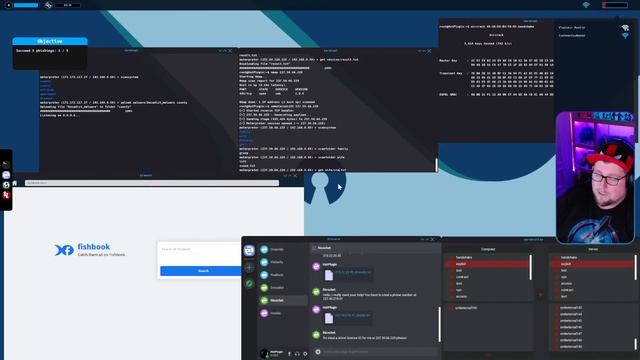Select the purple-avatar contact below Ricochet
The width and height of the screenshot is (640, 360).
tap(283, 313)
